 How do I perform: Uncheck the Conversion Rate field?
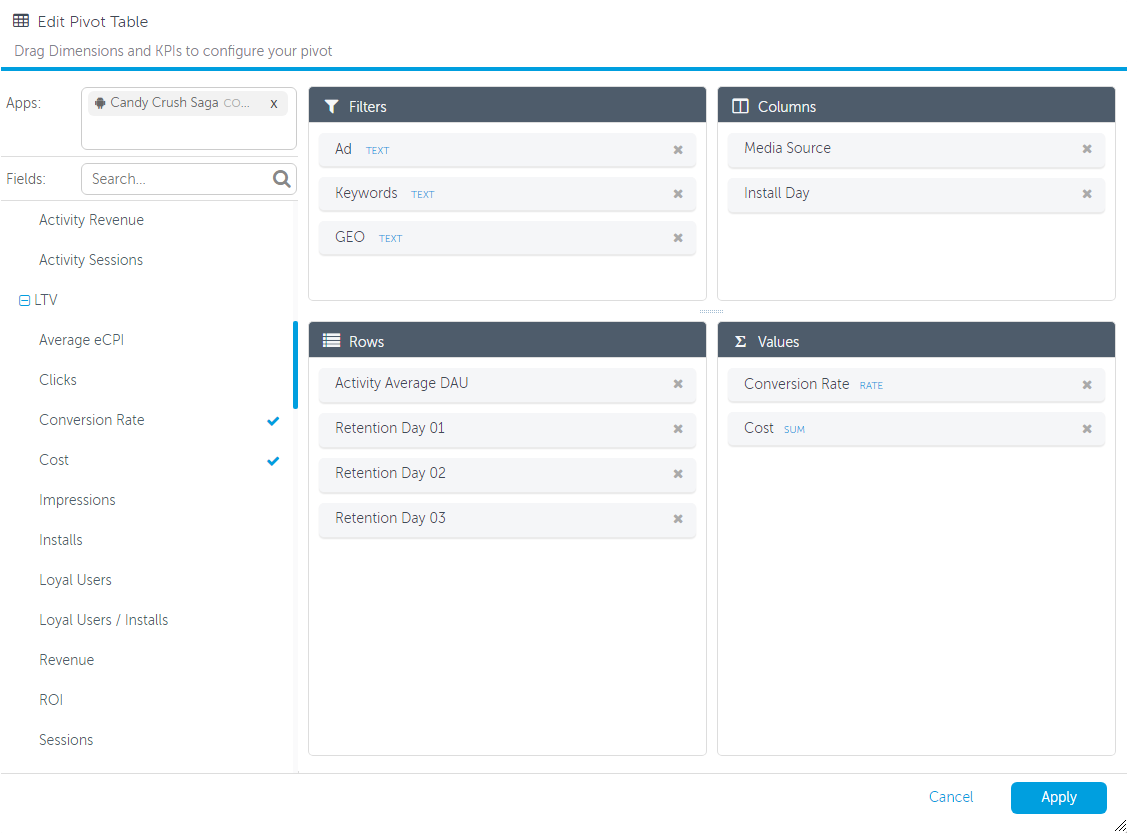click(x=273, y=421)
